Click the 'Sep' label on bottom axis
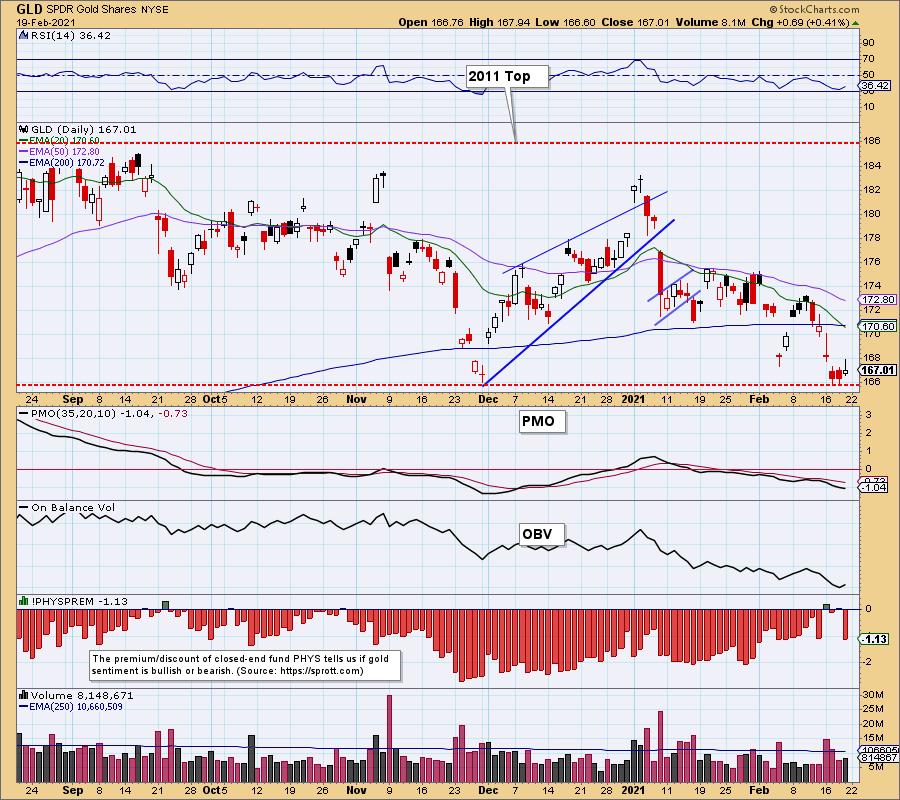This screenshot has width=900, height=800. pyautogui.click(x=73, y=790)
